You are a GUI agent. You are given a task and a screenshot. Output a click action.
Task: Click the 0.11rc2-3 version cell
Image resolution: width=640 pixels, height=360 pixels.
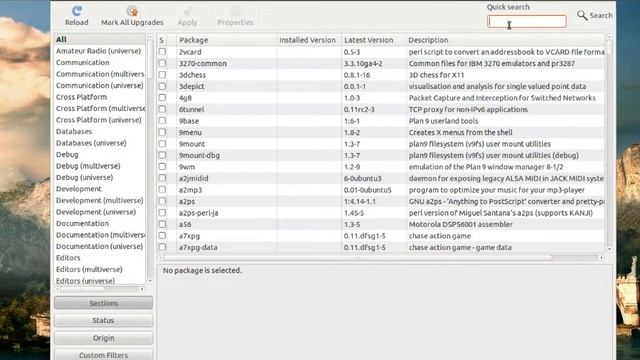pos(359,109)
